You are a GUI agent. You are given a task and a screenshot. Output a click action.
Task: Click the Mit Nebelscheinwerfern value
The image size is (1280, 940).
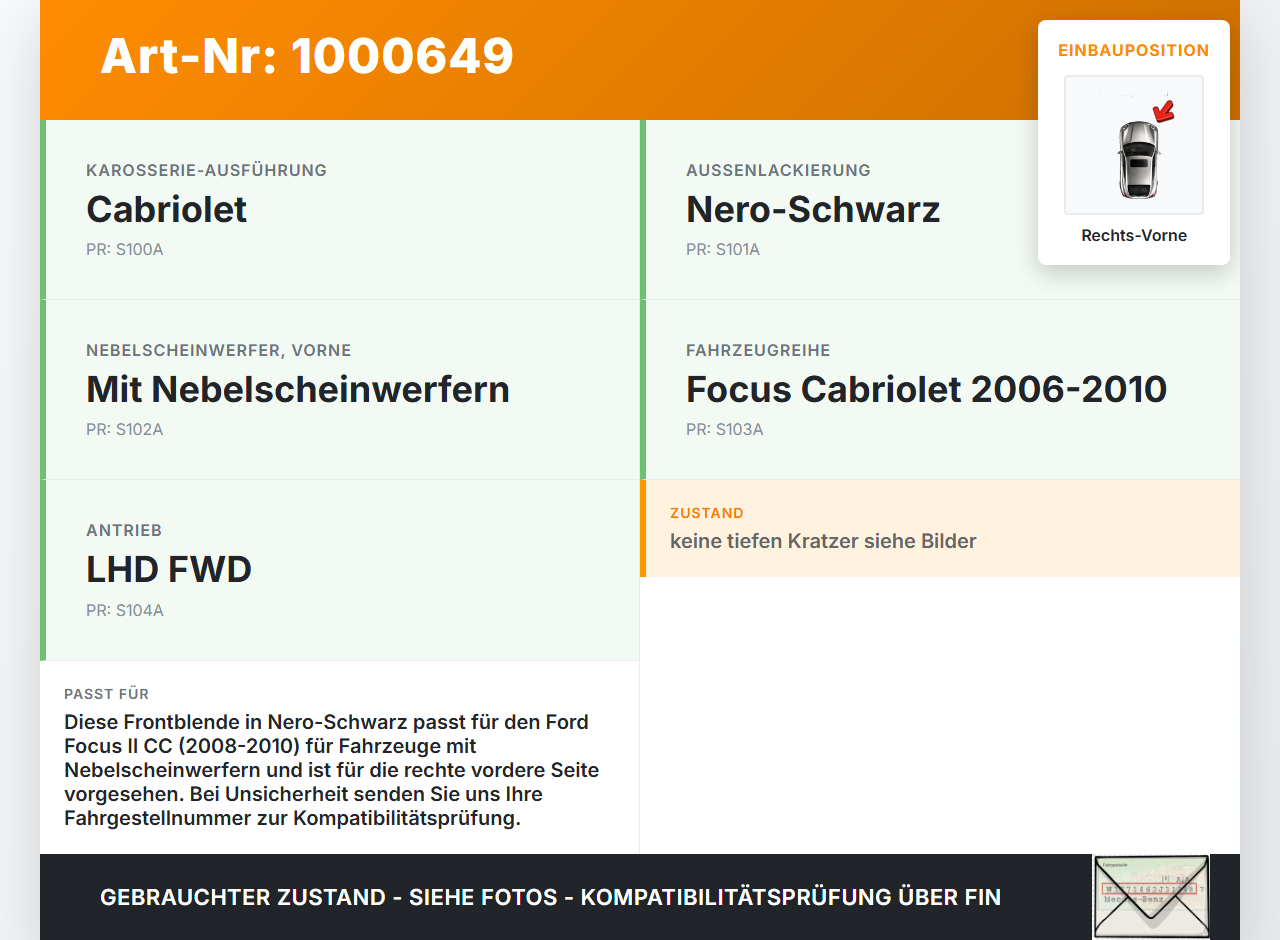tap(298, 389)
